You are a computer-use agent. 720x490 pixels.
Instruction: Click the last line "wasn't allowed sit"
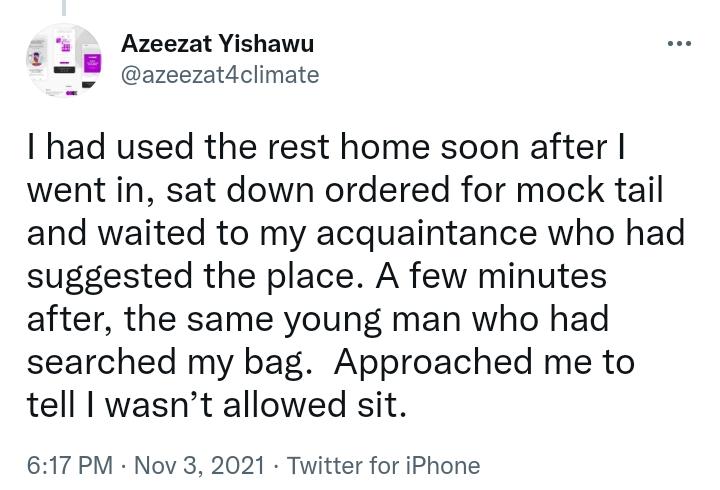(256, 404)
